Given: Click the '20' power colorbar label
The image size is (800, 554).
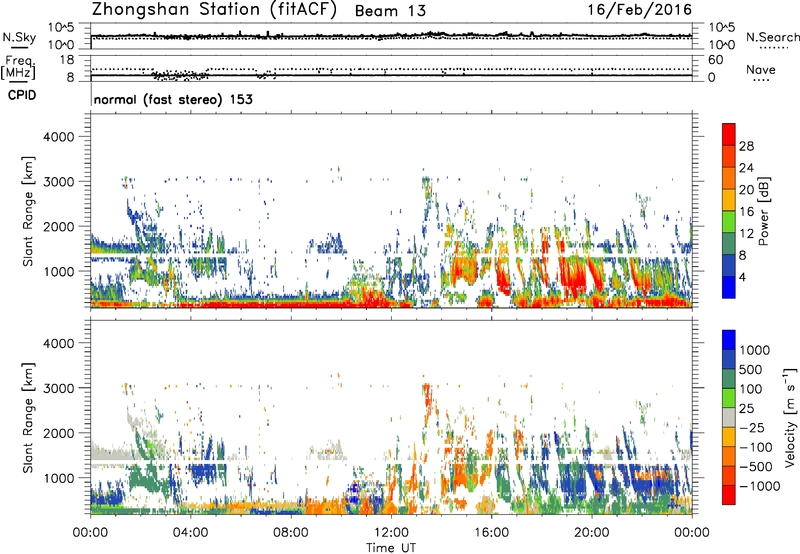Looking at the screenshot, I should 746,190.
